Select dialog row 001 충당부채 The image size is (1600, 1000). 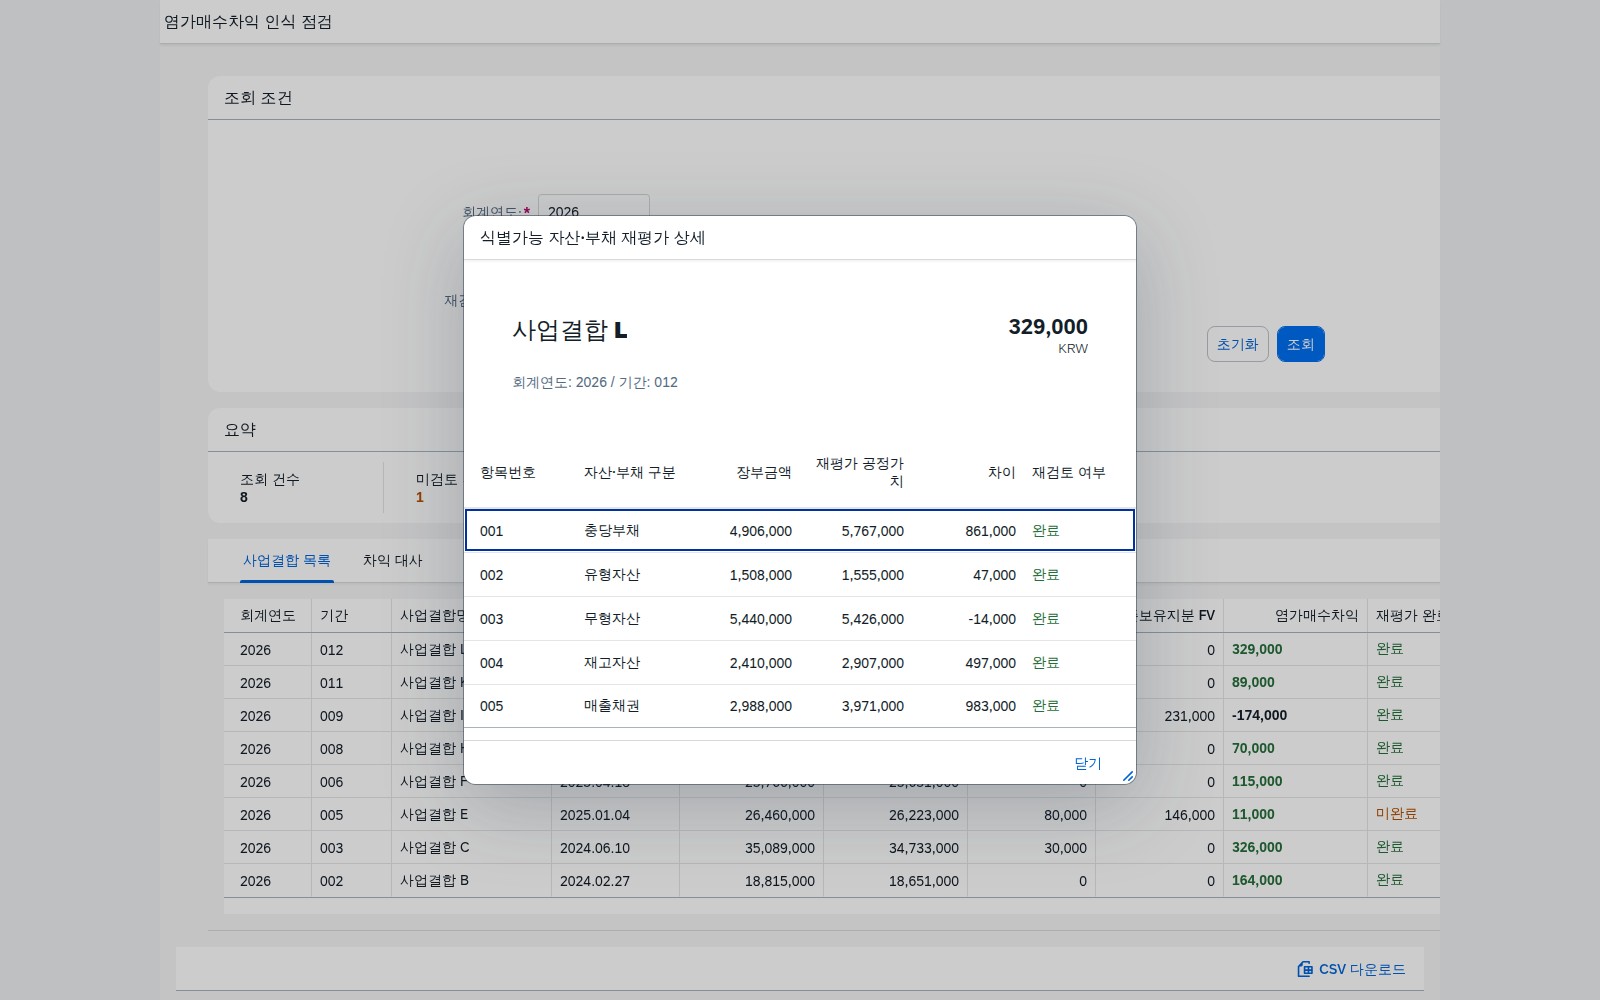click(800, 530)
